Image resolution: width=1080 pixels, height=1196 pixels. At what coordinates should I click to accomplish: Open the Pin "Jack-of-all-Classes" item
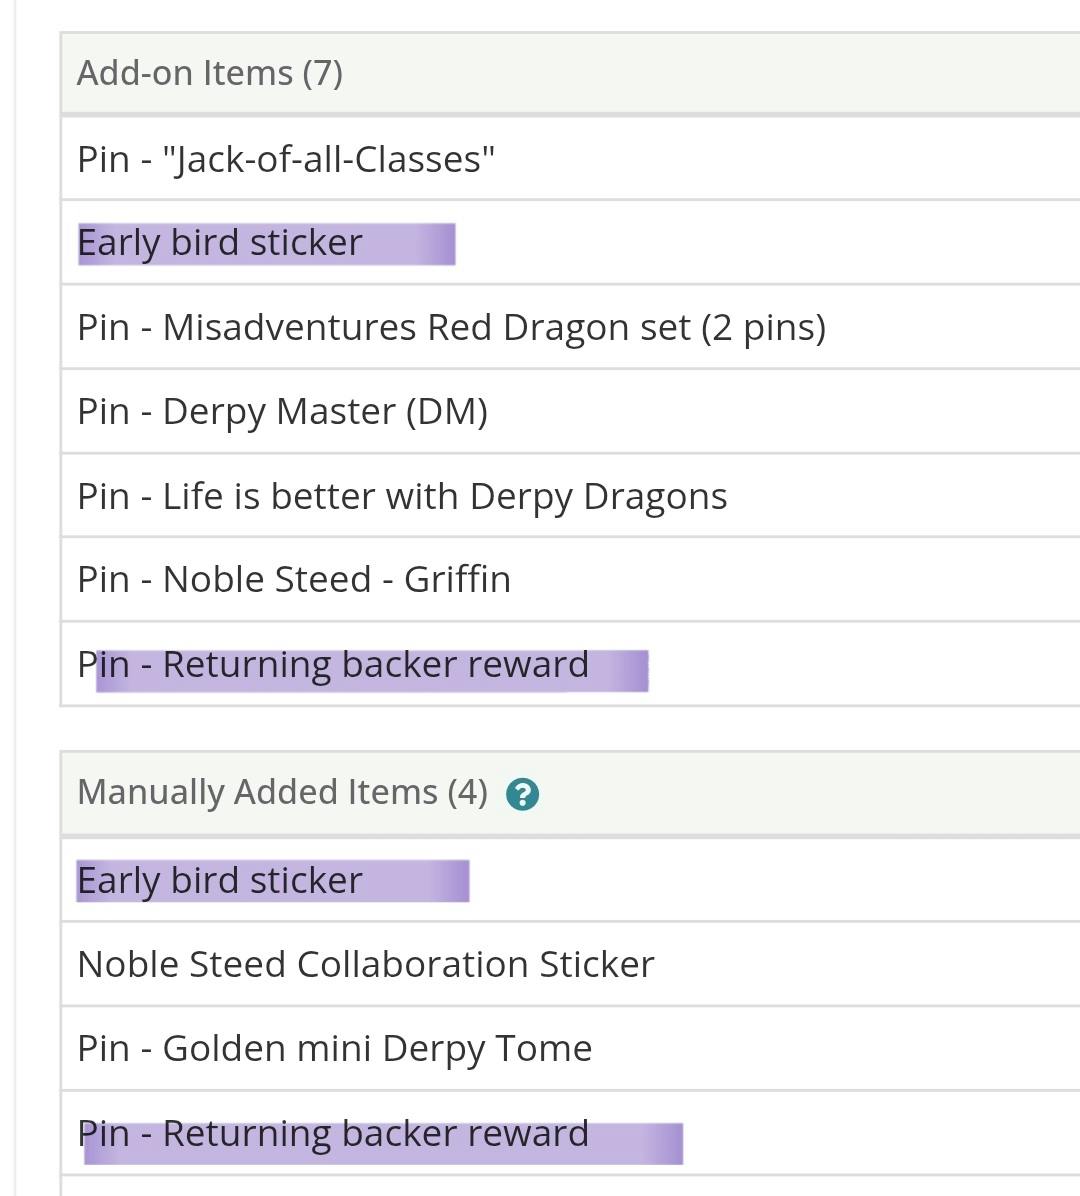[286, 160]
